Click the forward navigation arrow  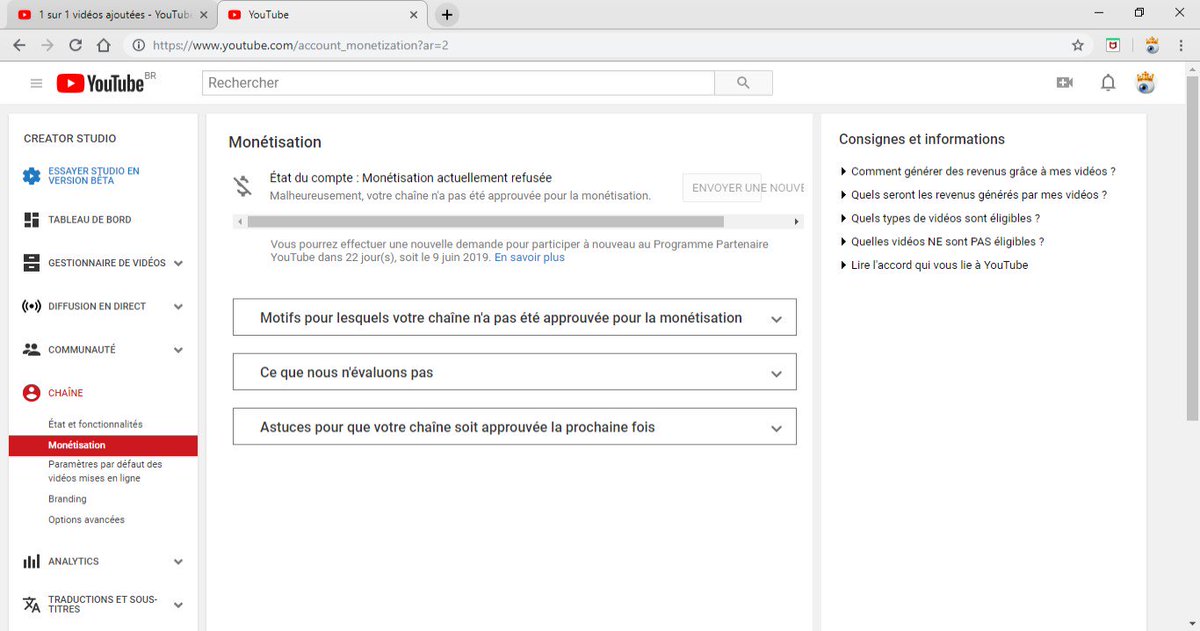pos(47,45)
